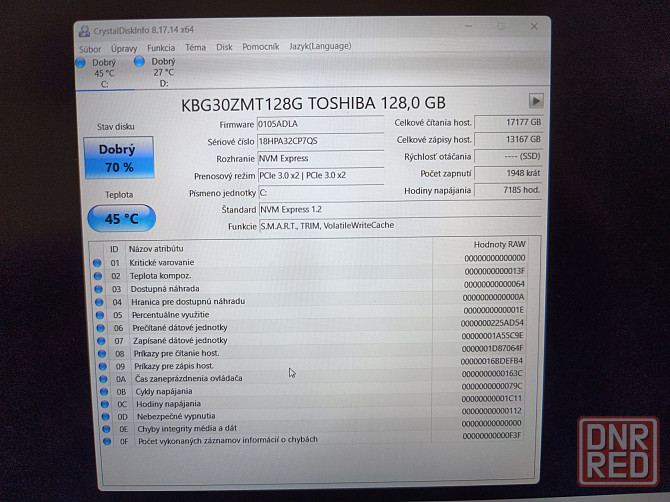Click the Funkcie field S.M.A.R.T., TRIM
Image resolution: width=670 pixels, height=502 pixels.
(x=400, y=226)
